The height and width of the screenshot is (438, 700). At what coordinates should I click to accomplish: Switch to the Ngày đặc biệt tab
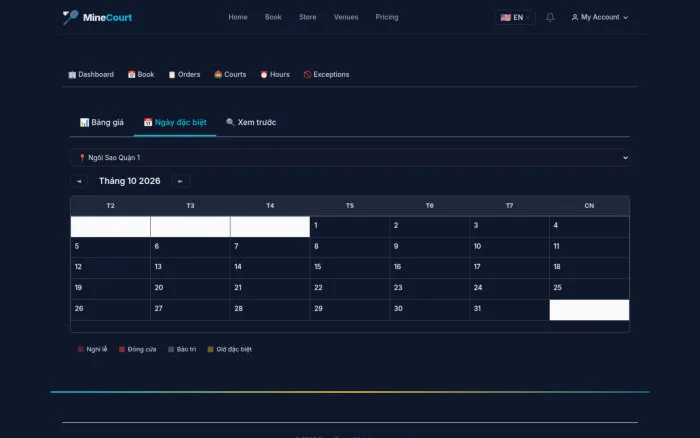175,122
